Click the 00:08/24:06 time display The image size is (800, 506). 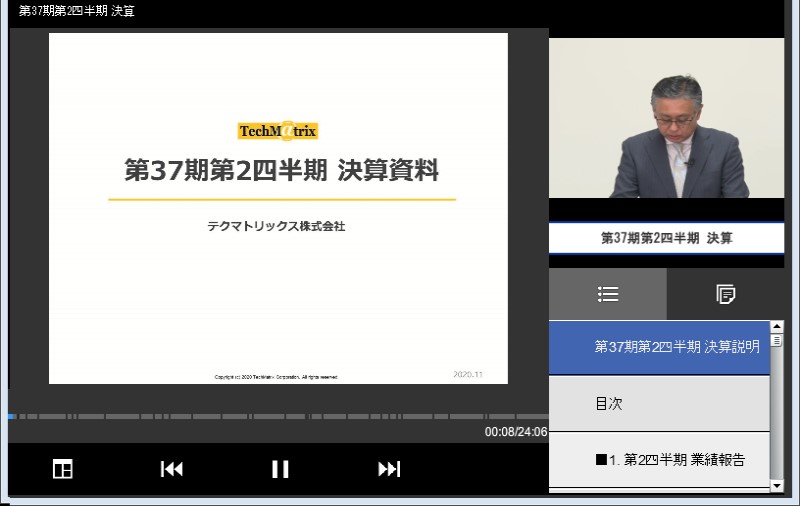515,432
